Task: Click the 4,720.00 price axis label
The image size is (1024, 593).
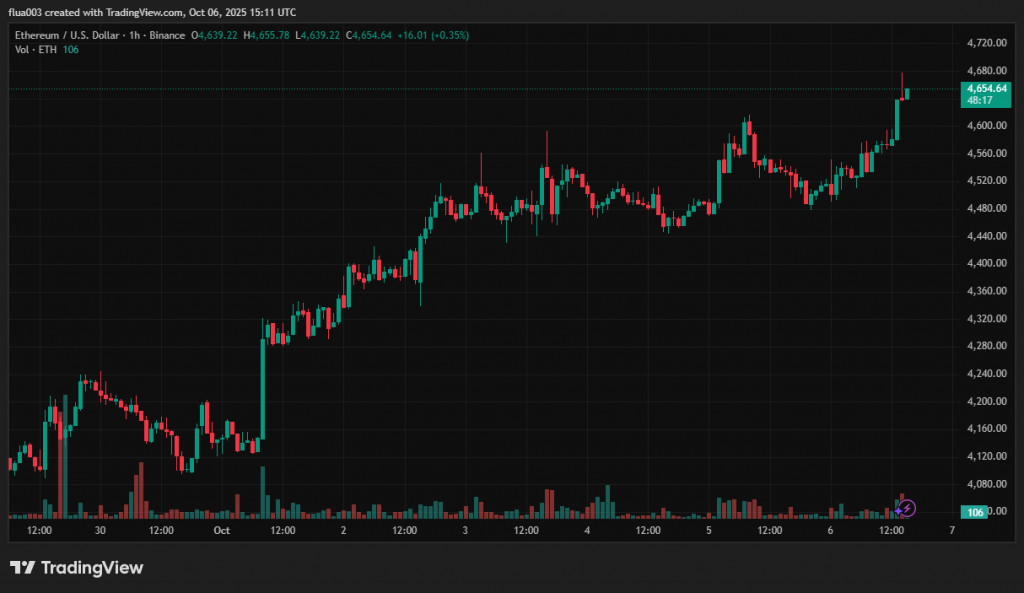Action: tap(985, 43)
